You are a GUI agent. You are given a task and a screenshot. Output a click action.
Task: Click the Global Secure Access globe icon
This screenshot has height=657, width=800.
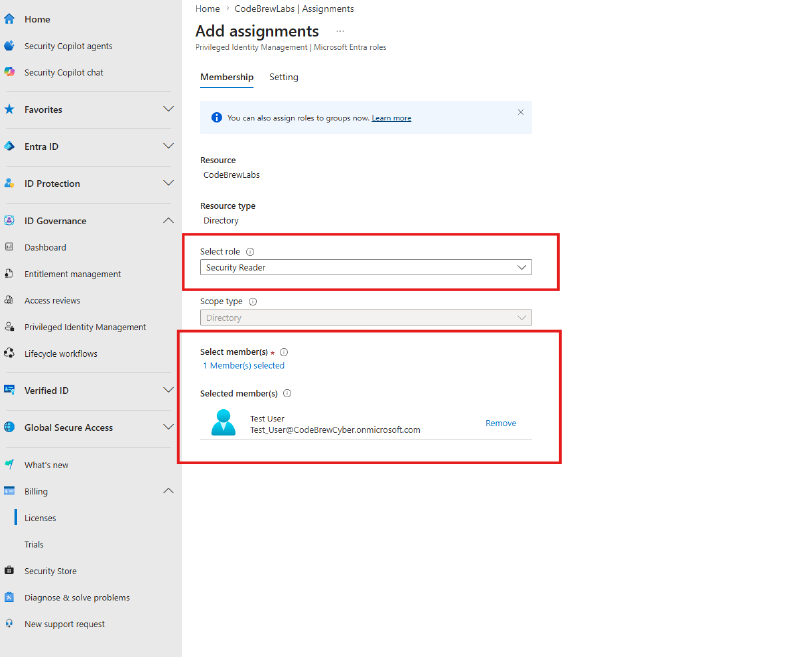point(9,427)
